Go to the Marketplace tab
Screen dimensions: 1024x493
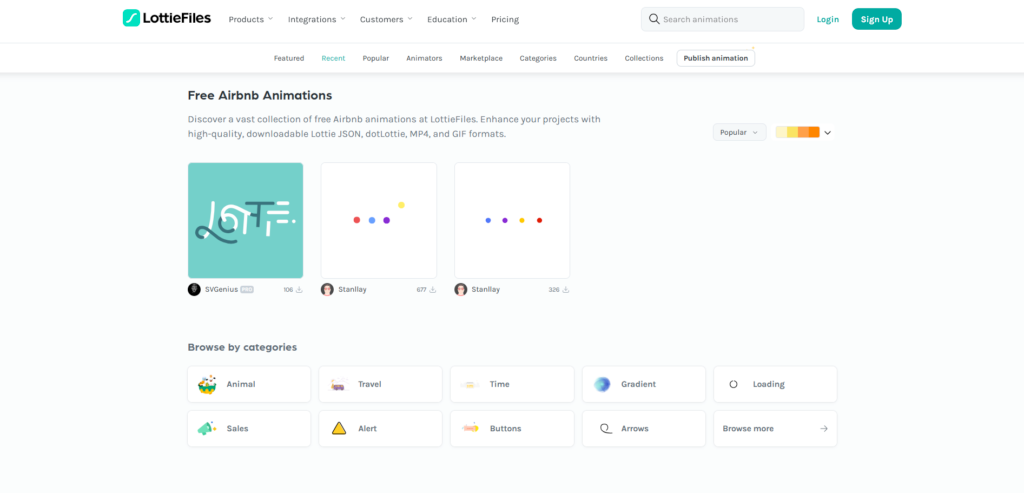point(481,58)
